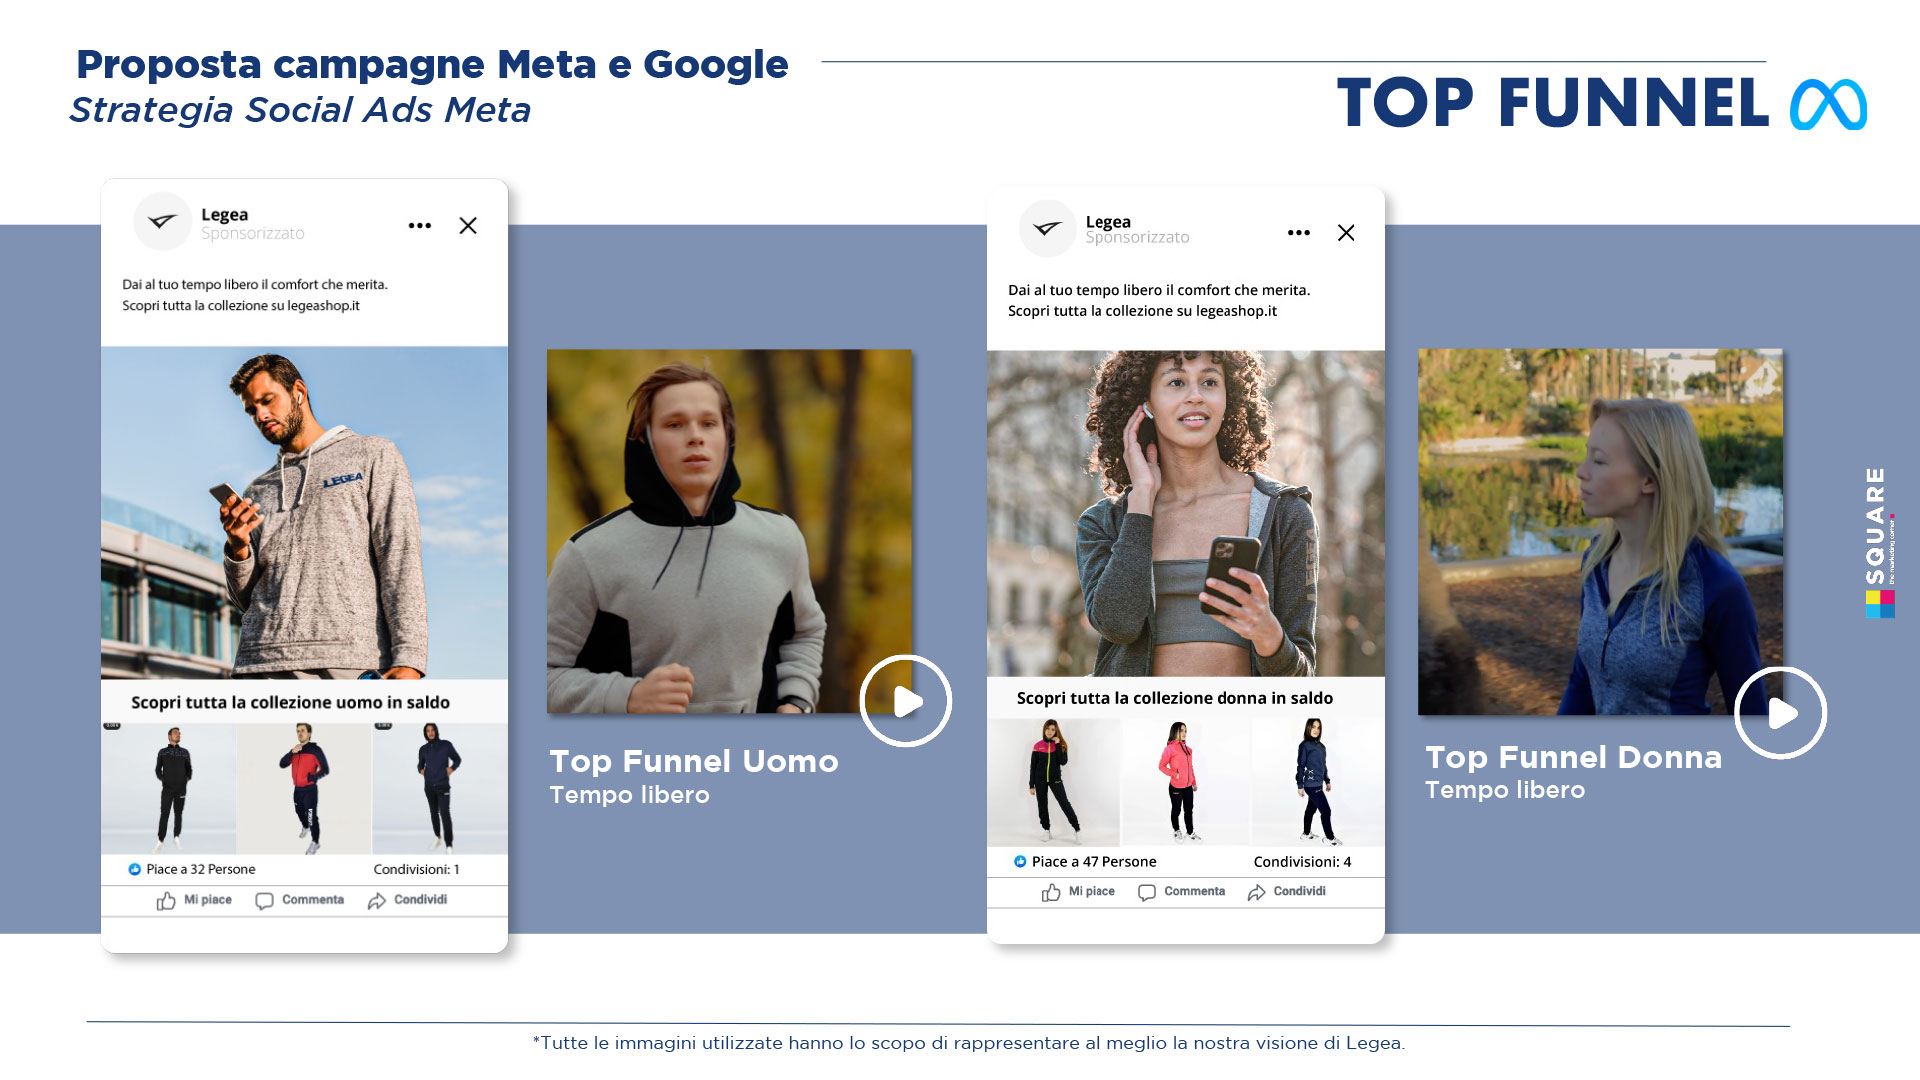Select the red and navy men's tracksuit thumbnail
Viewport: 1920px width, 1080px height.
(x=304, y=788)
